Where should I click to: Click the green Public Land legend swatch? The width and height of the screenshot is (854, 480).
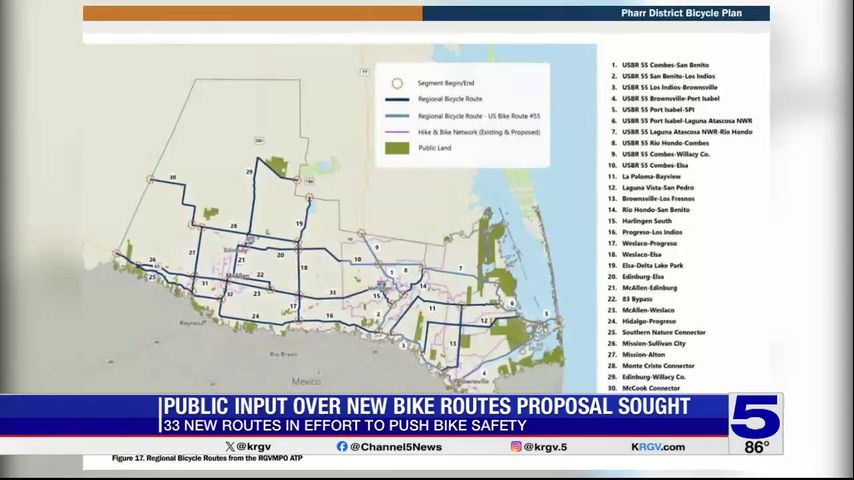coord(396,147)
